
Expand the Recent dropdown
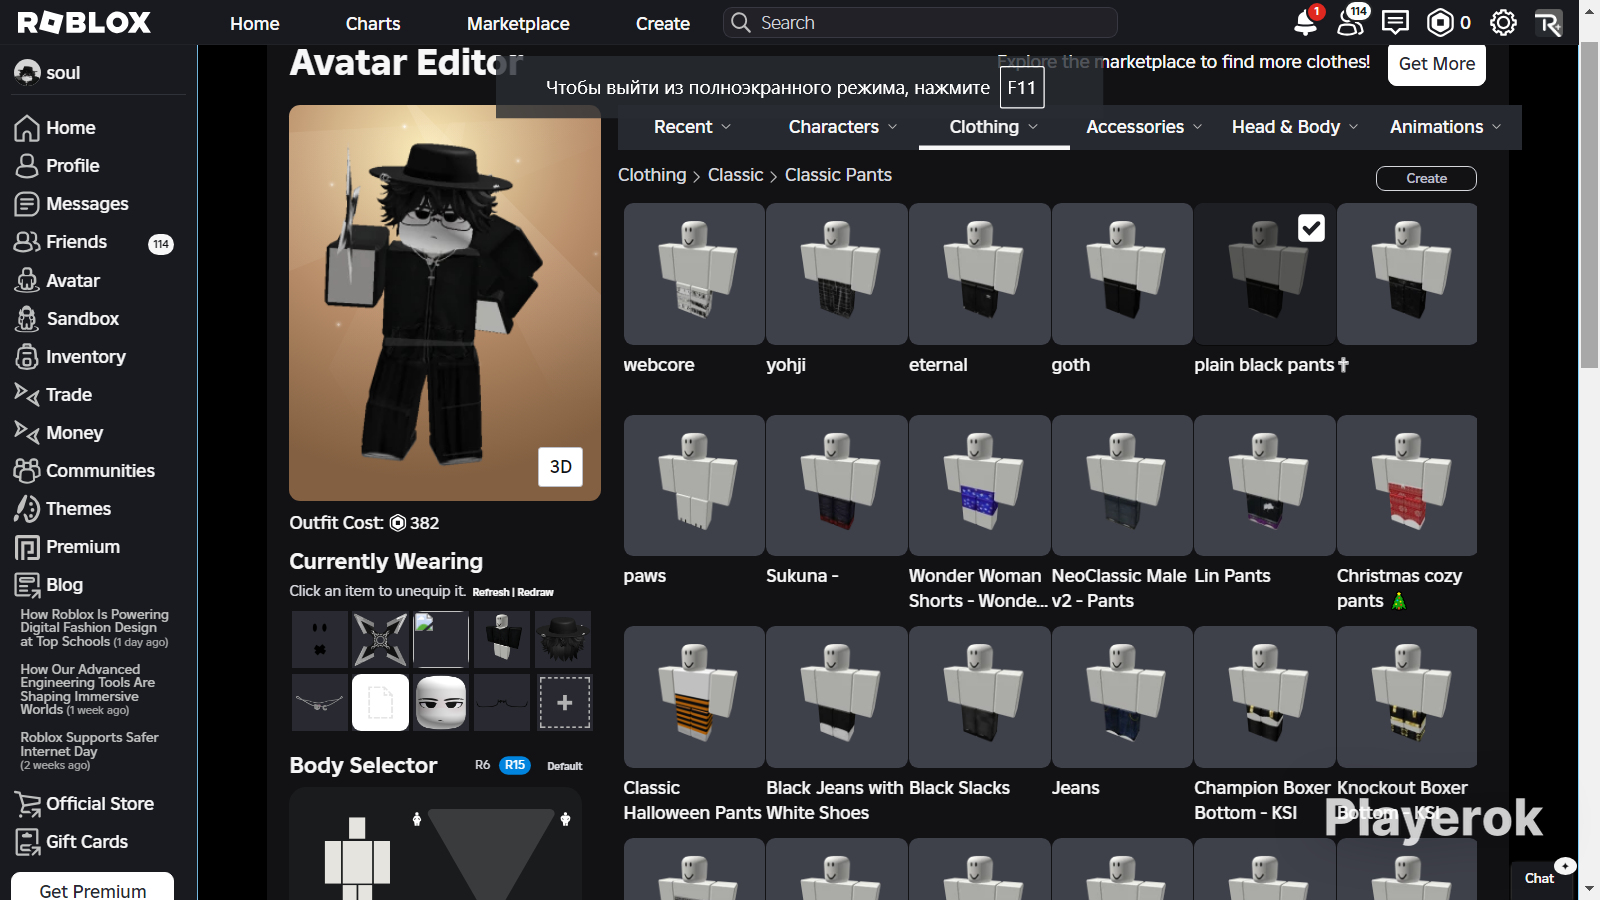693,127
